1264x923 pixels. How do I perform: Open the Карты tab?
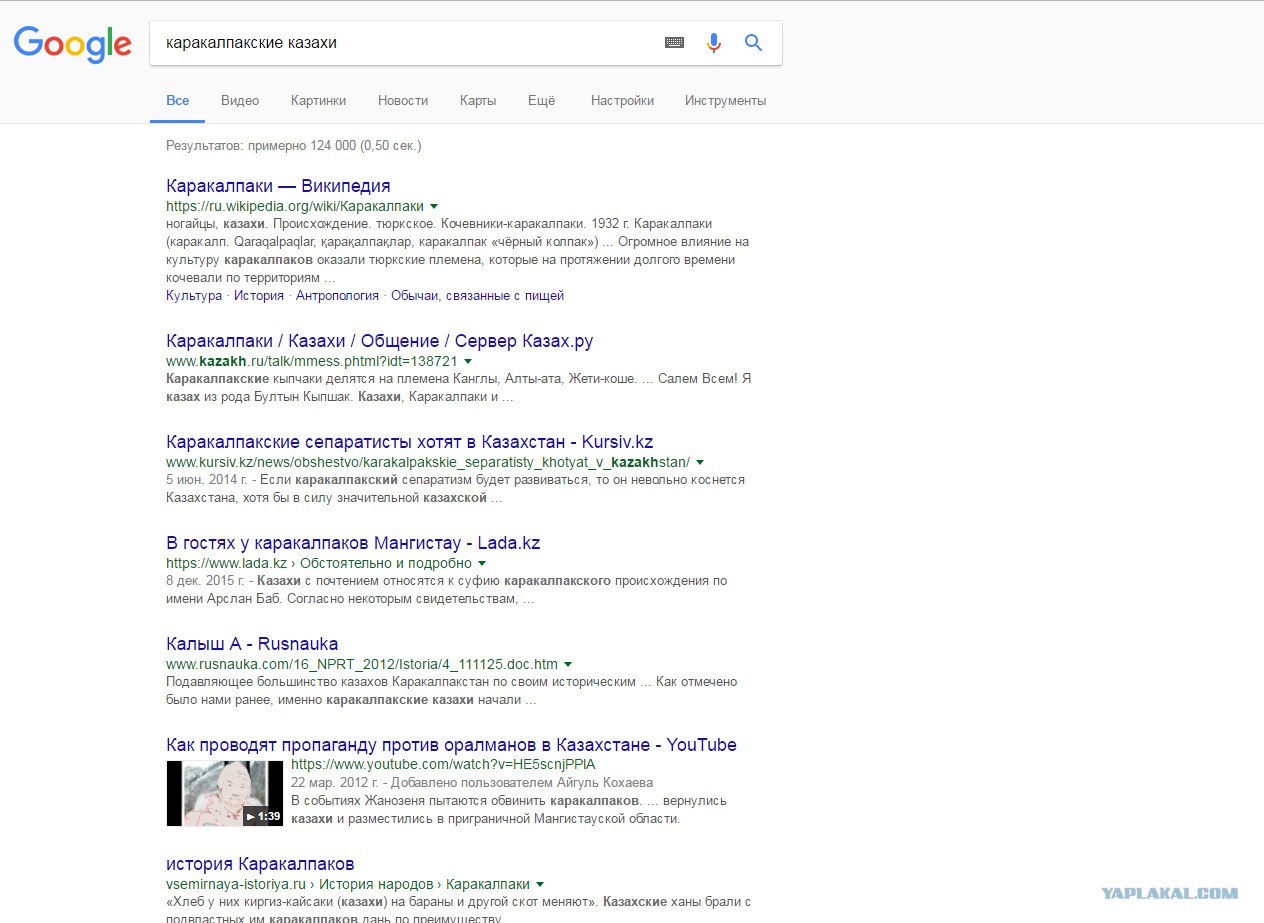pos(478,100)
